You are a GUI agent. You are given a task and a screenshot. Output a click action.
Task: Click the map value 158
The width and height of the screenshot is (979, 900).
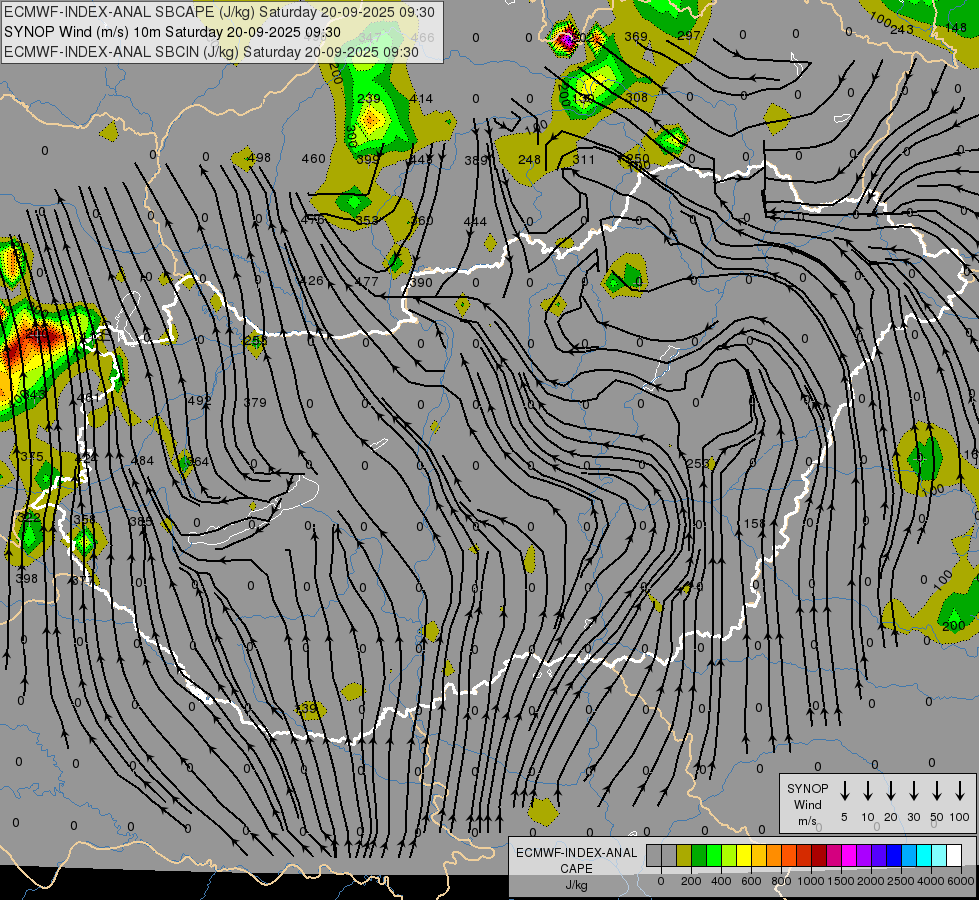[754, 523]
